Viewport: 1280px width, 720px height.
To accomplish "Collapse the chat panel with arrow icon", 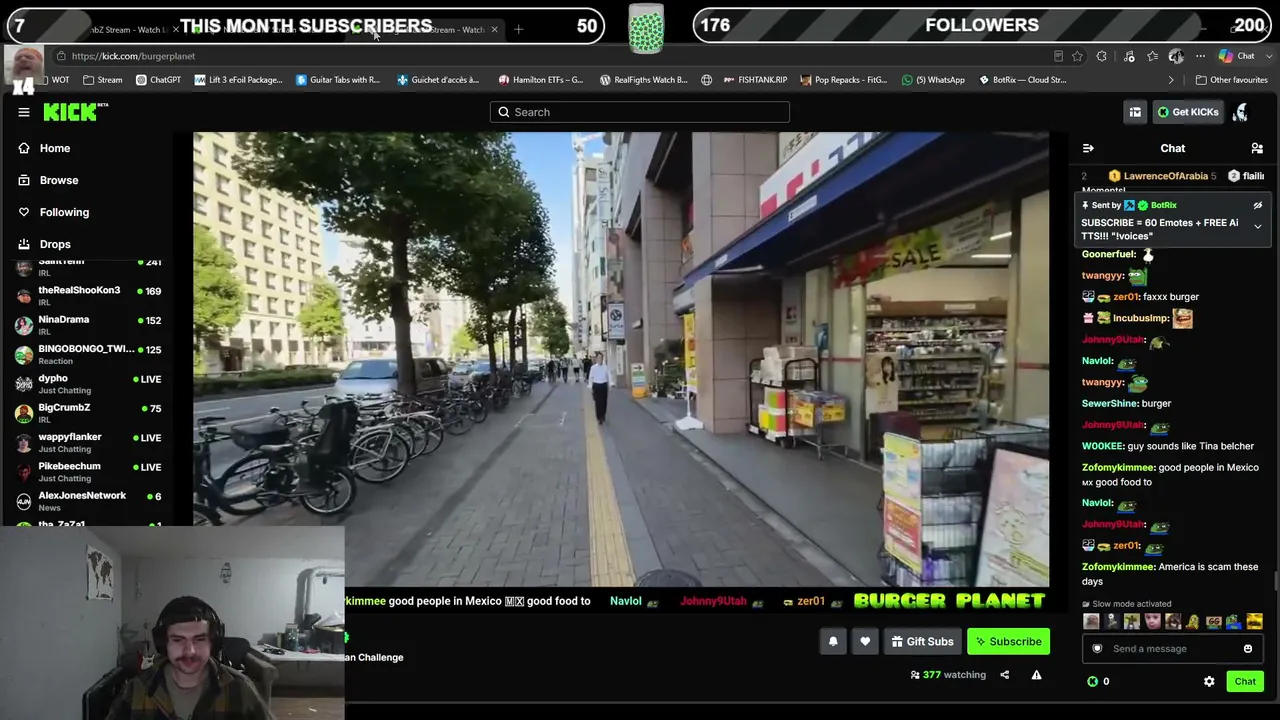I will coord(1088,148).
